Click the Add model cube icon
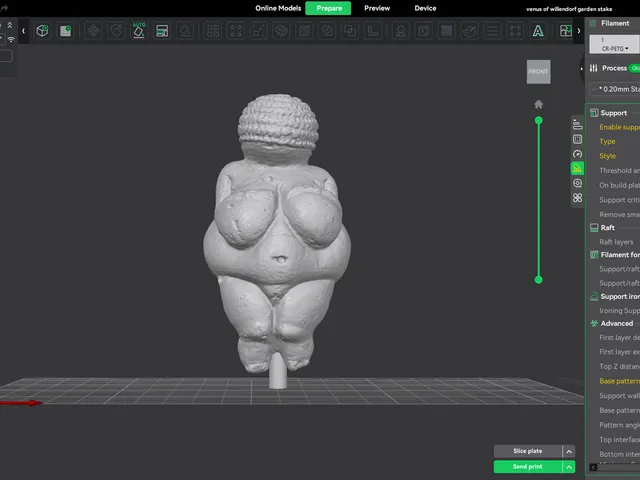 pos(42,31)
